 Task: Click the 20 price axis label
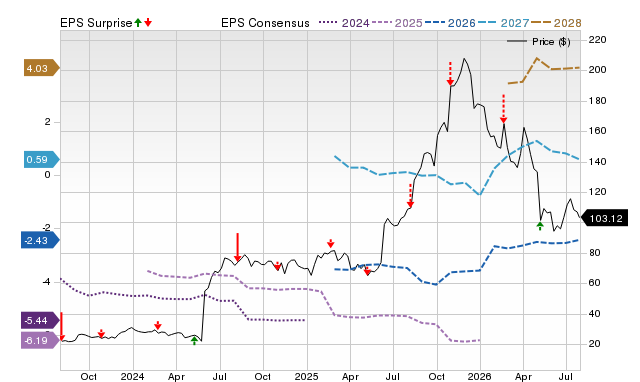tap(595, 344)
